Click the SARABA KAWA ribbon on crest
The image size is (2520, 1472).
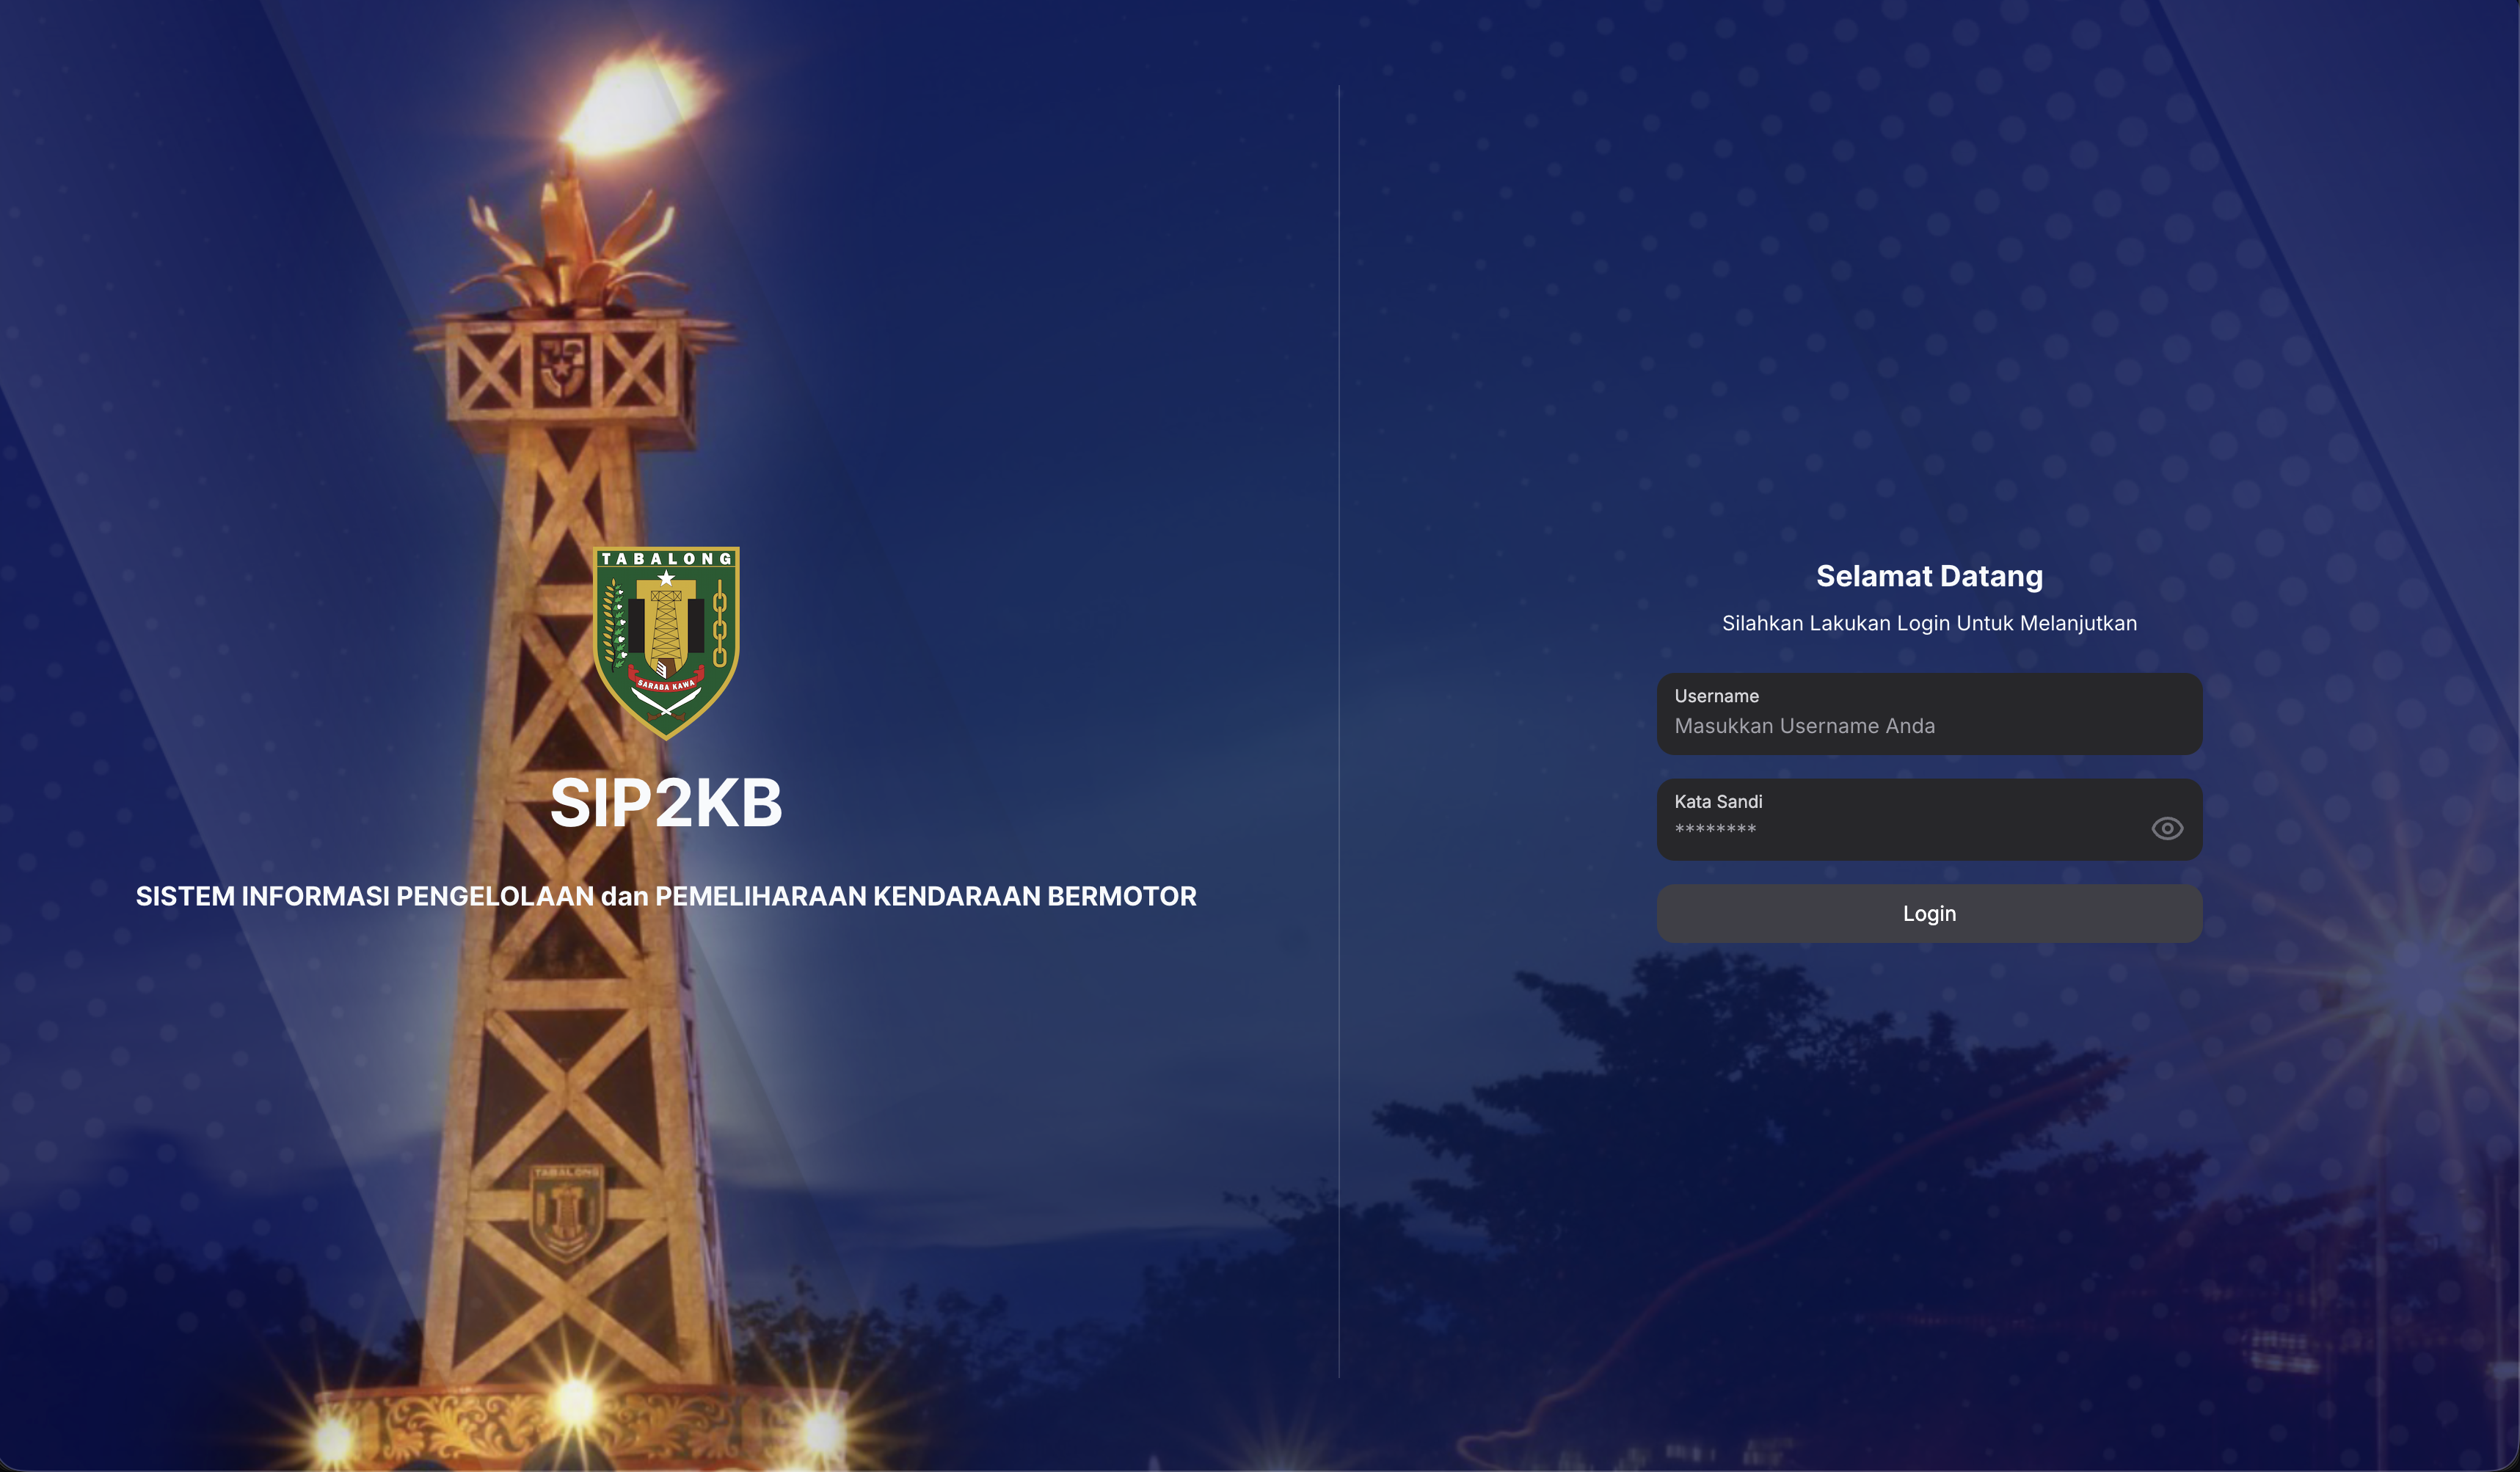pyautogui.click(x=666, y=685)
